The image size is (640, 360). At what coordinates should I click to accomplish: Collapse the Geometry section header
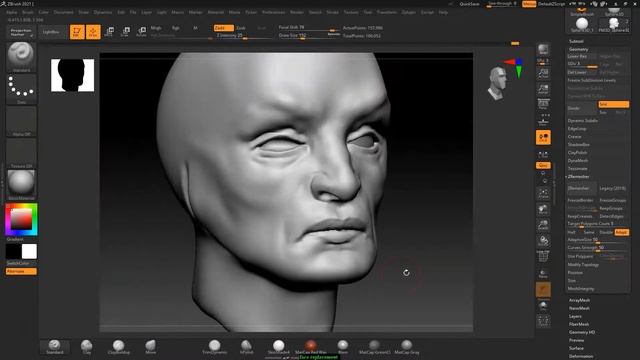[x=579, y=49]
